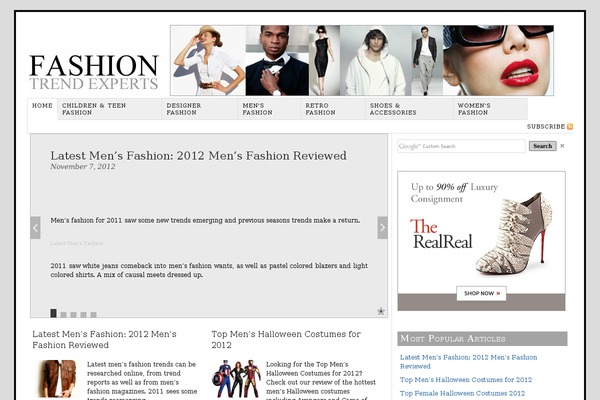Open Top Men's Halloween Costumes article title

pyautogui.click(x=286, y=340)
